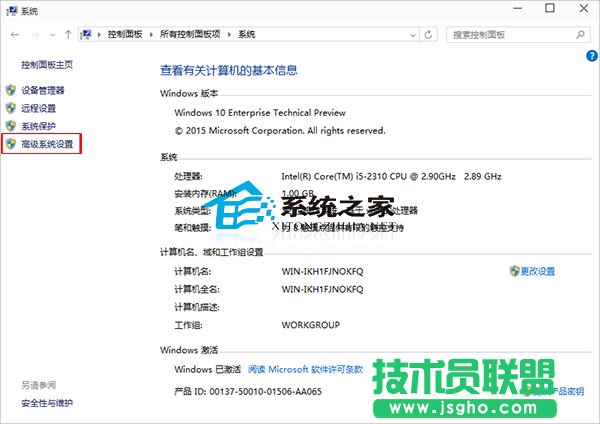Maximize the 系统 window
Viewport: 600px width, 424px height.
point(550,8)
